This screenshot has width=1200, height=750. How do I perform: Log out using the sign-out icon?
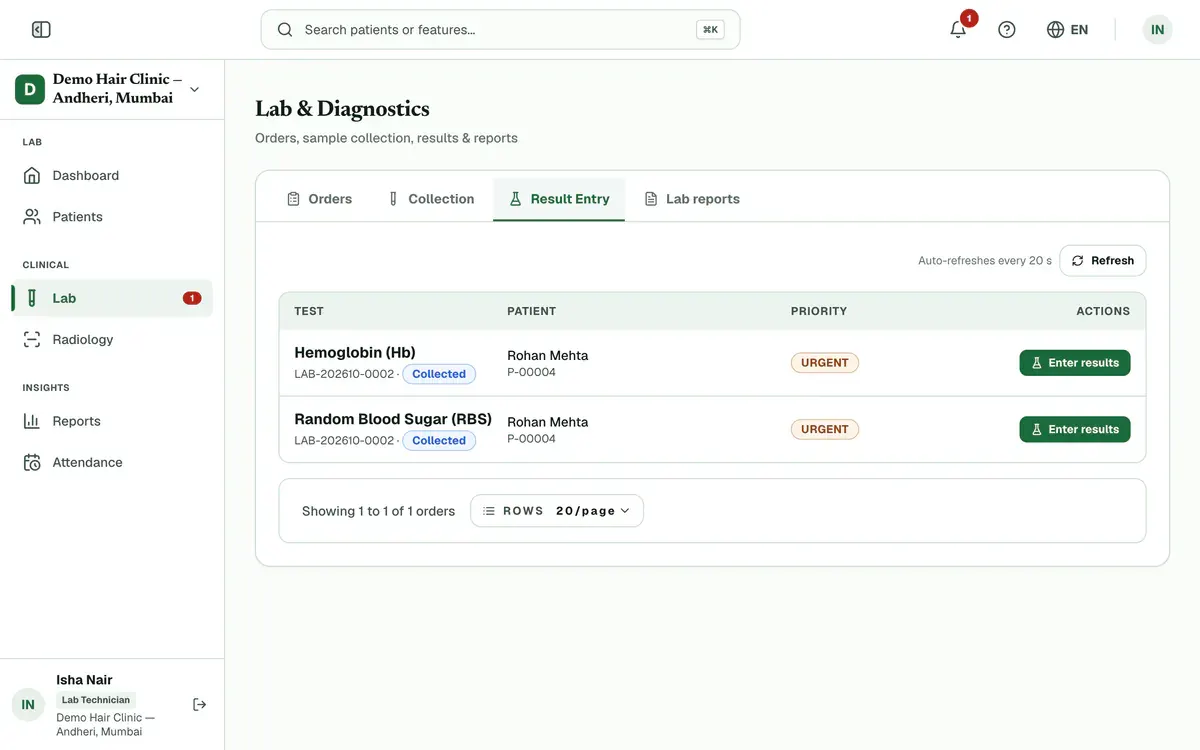point(200,705)
